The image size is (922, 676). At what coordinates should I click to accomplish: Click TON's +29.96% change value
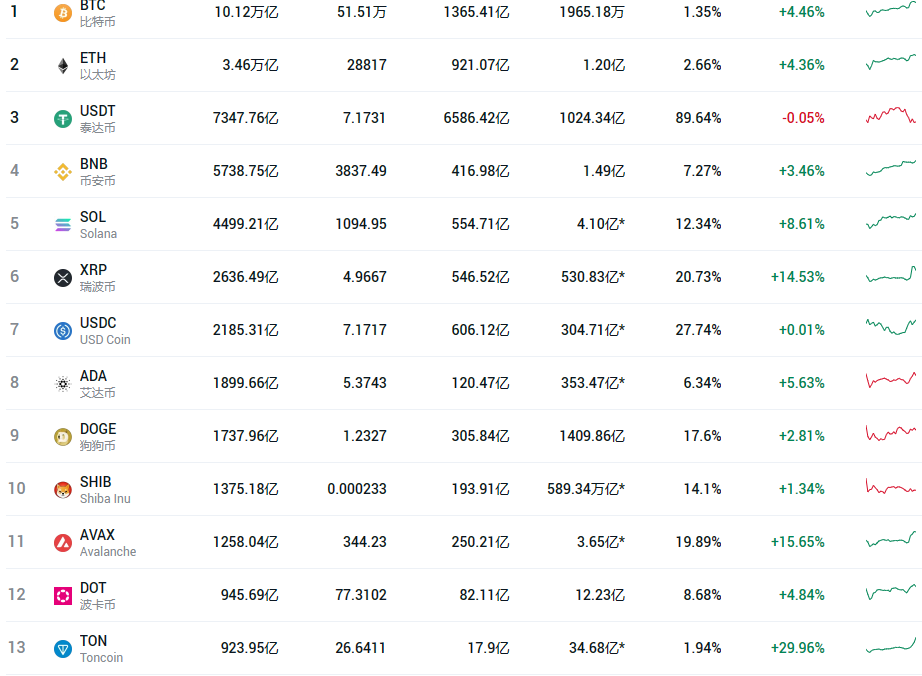coord(797,648)
